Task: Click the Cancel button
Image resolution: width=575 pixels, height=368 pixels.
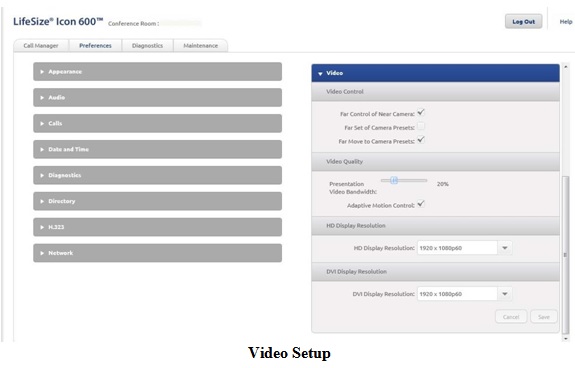Action: point(511,317)
